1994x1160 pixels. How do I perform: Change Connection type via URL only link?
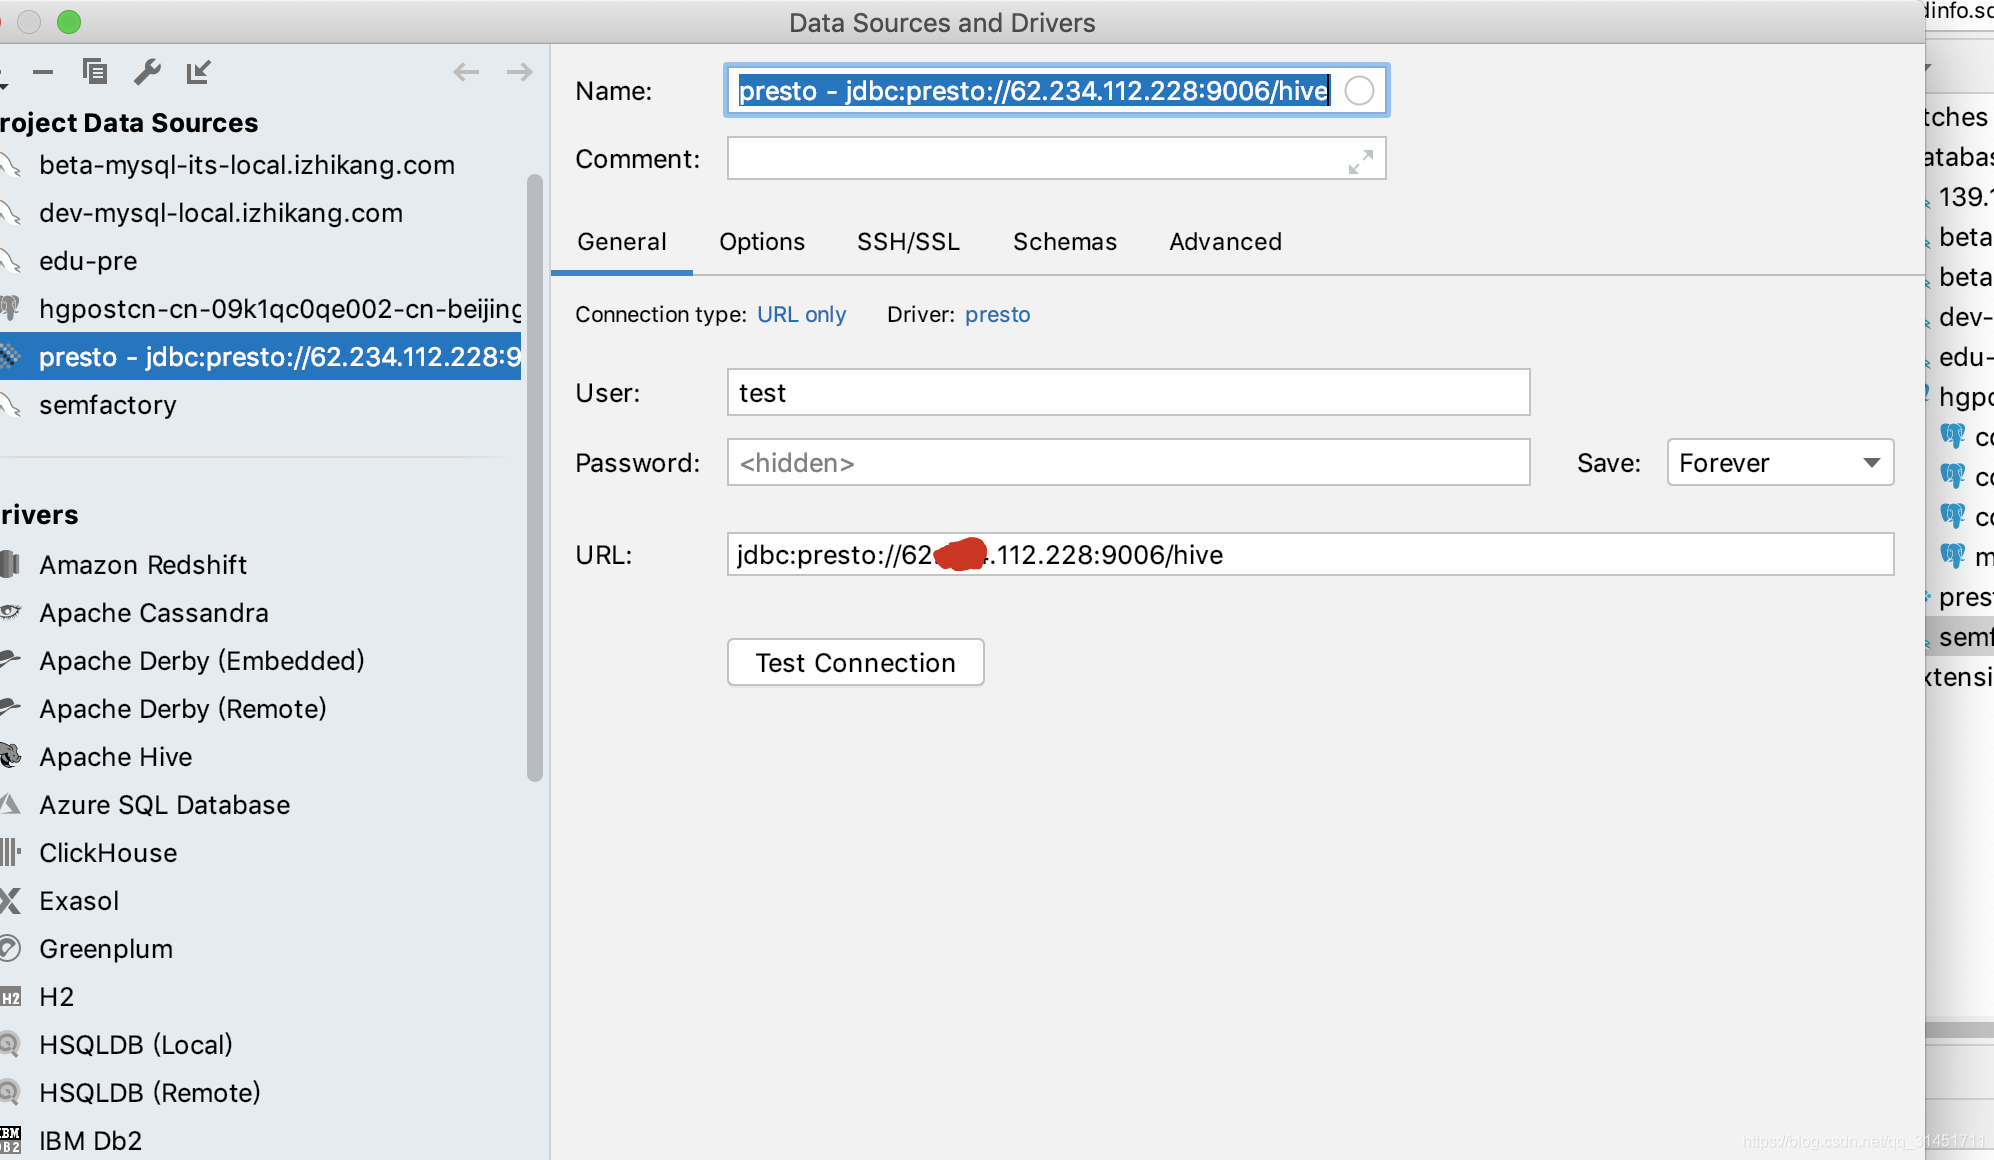801,315
